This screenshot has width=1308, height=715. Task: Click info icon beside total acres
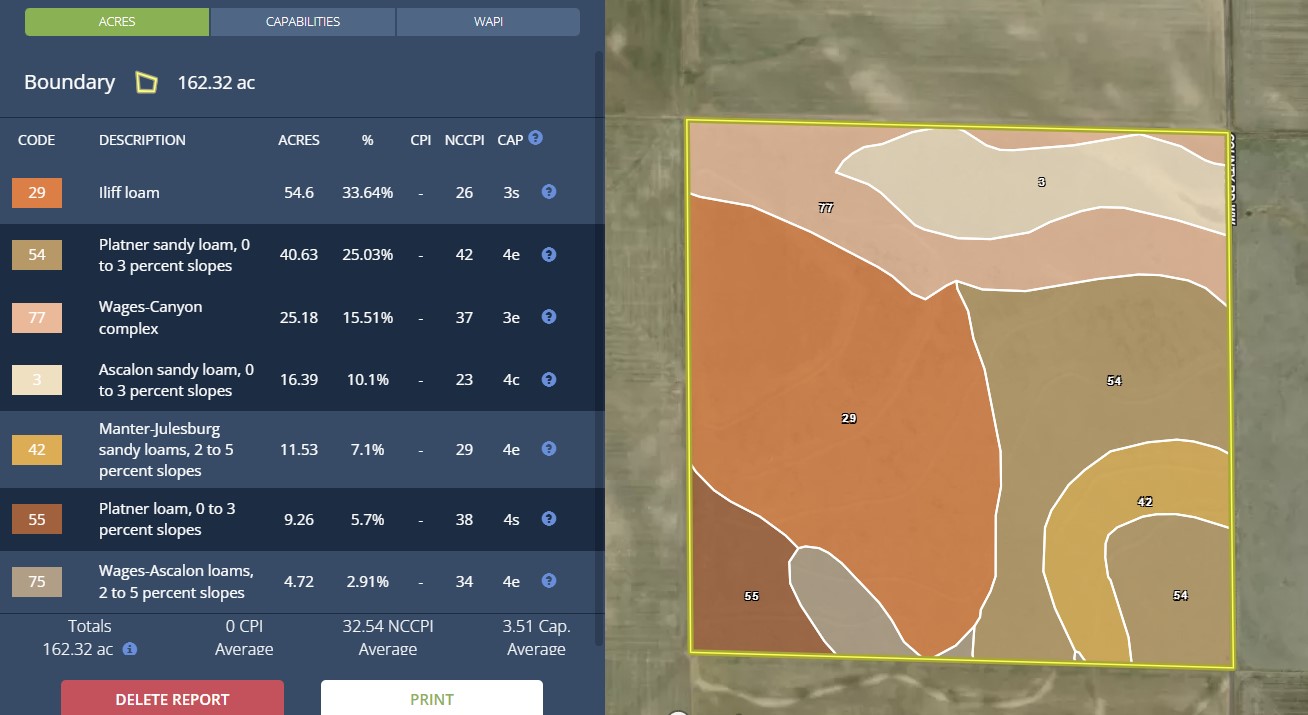130,649
